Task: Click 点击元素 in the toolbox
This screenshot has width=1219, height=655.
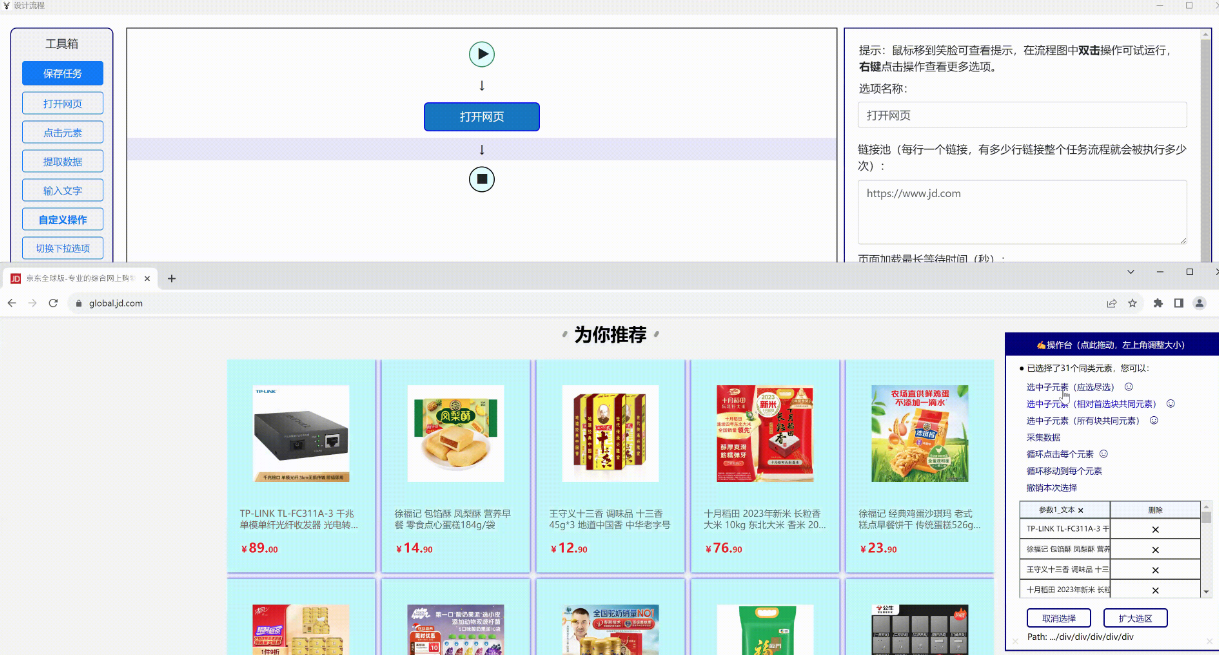Action: pos(62,132)
